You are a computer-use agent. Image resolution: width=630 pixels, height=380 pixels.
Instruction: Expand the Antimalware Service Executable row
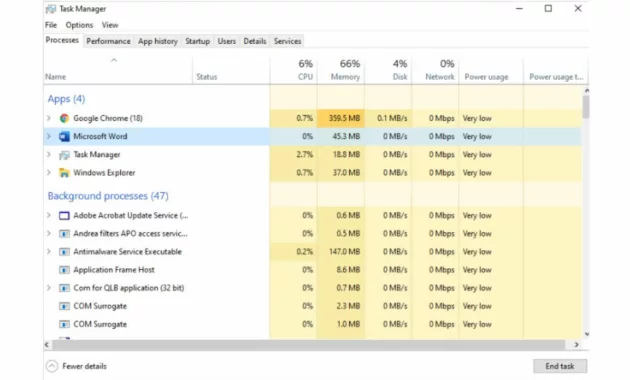pos(49,251)
